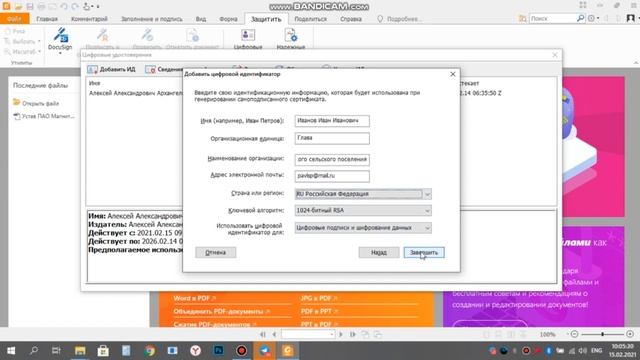The height and width of the screenshot is (360, 640).
Task: Open the Выбрать tool dropdown
Action: coord(22,41)
